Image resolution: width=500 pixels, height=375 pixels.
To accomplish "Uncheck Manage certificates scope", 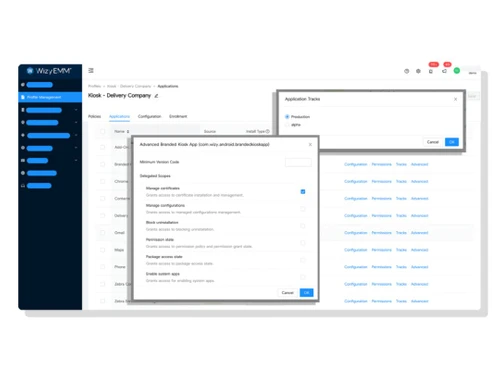I will 303,192.
